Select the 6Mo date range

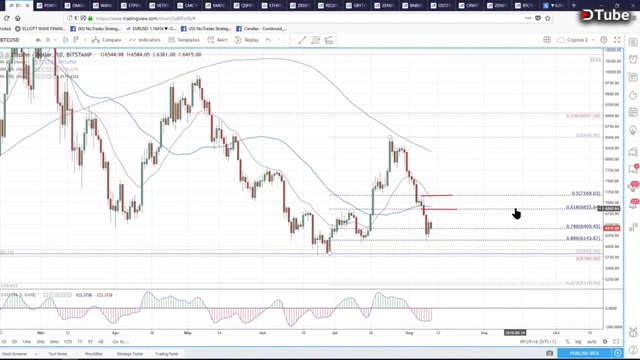54,342
